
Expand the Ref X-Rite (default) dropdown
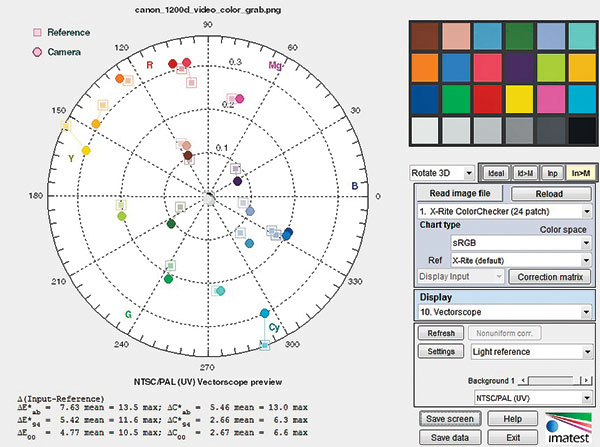point(521,261)
